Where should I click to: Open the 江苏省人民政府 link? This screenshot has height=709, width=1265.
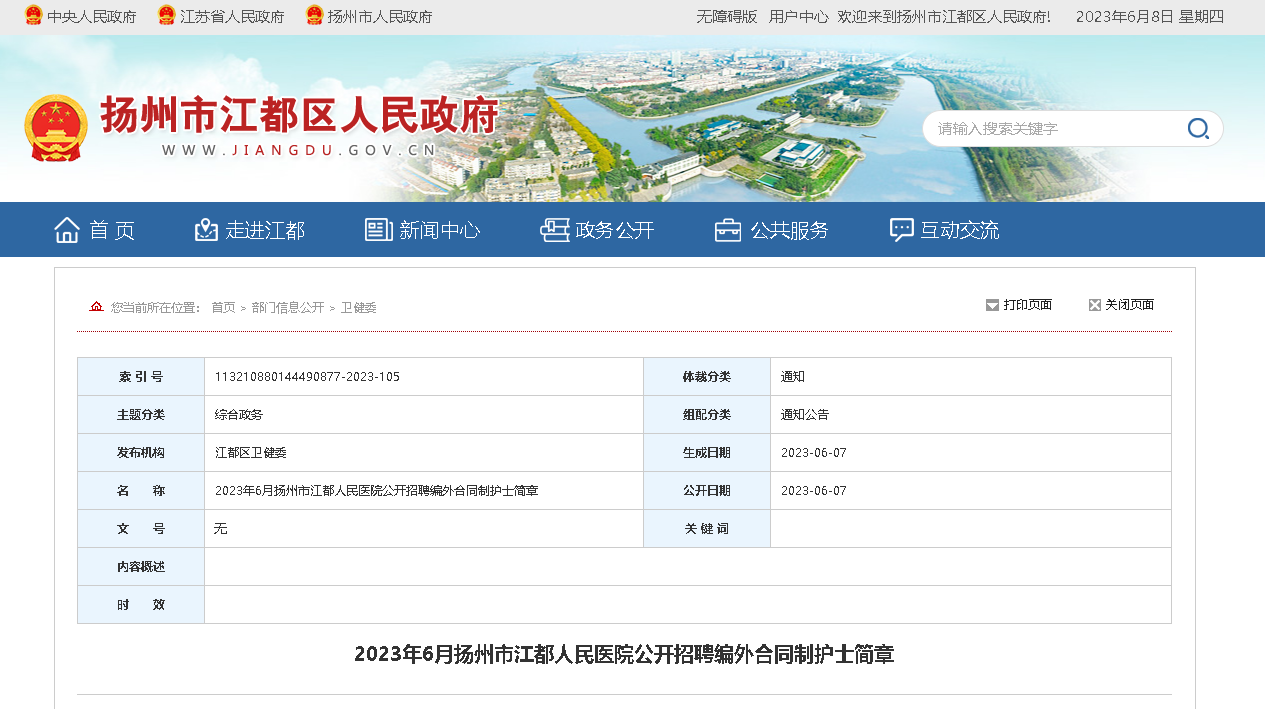pos(231,17)
